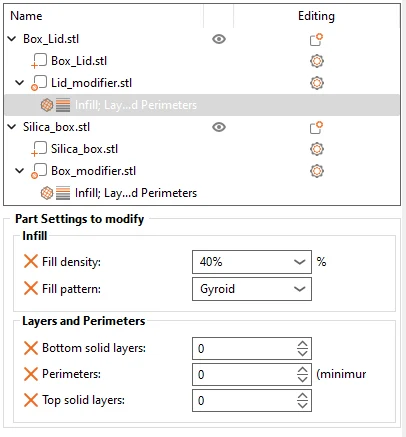The height and width of the screenshot is (437, 406).
Task: Click the Perimeters value input field
Action: pyautogui.click(x=244, y=375)
